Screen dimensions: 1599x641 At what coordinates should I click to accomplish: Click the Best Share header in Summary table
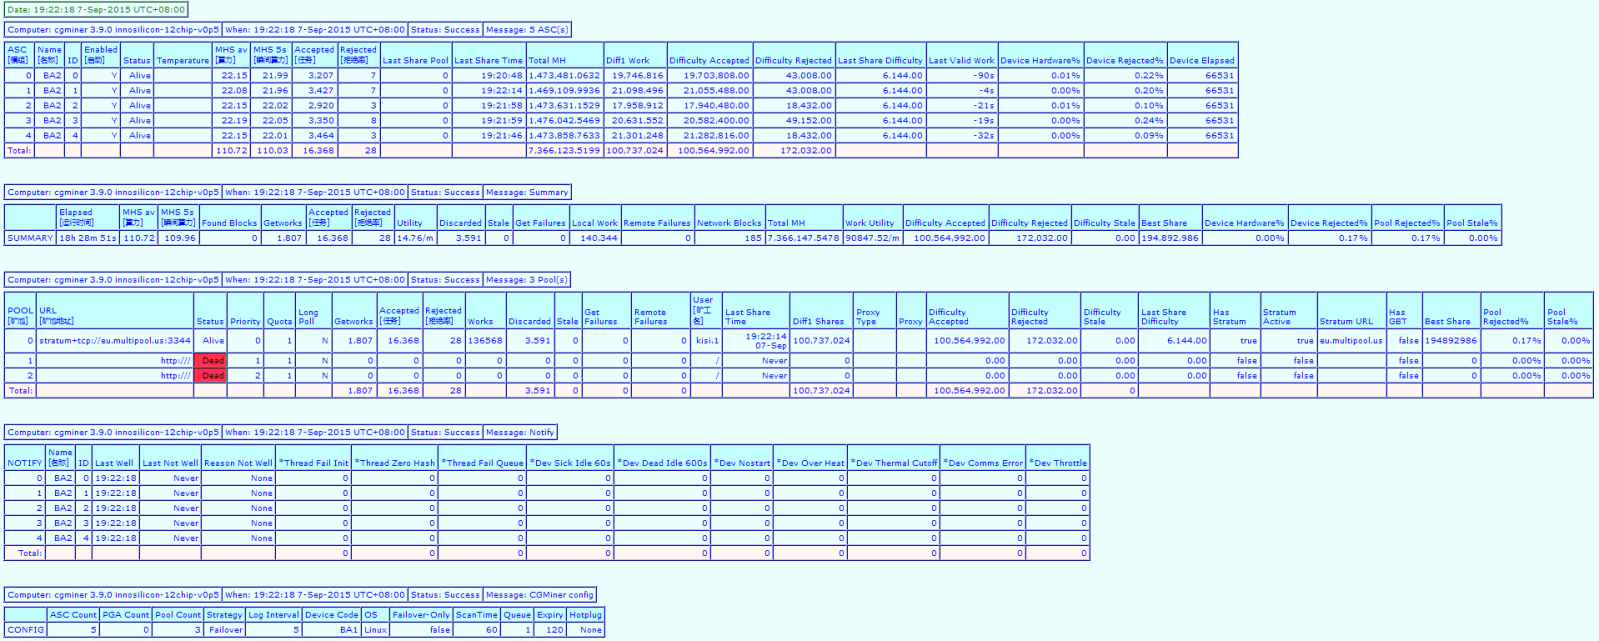1164,223
